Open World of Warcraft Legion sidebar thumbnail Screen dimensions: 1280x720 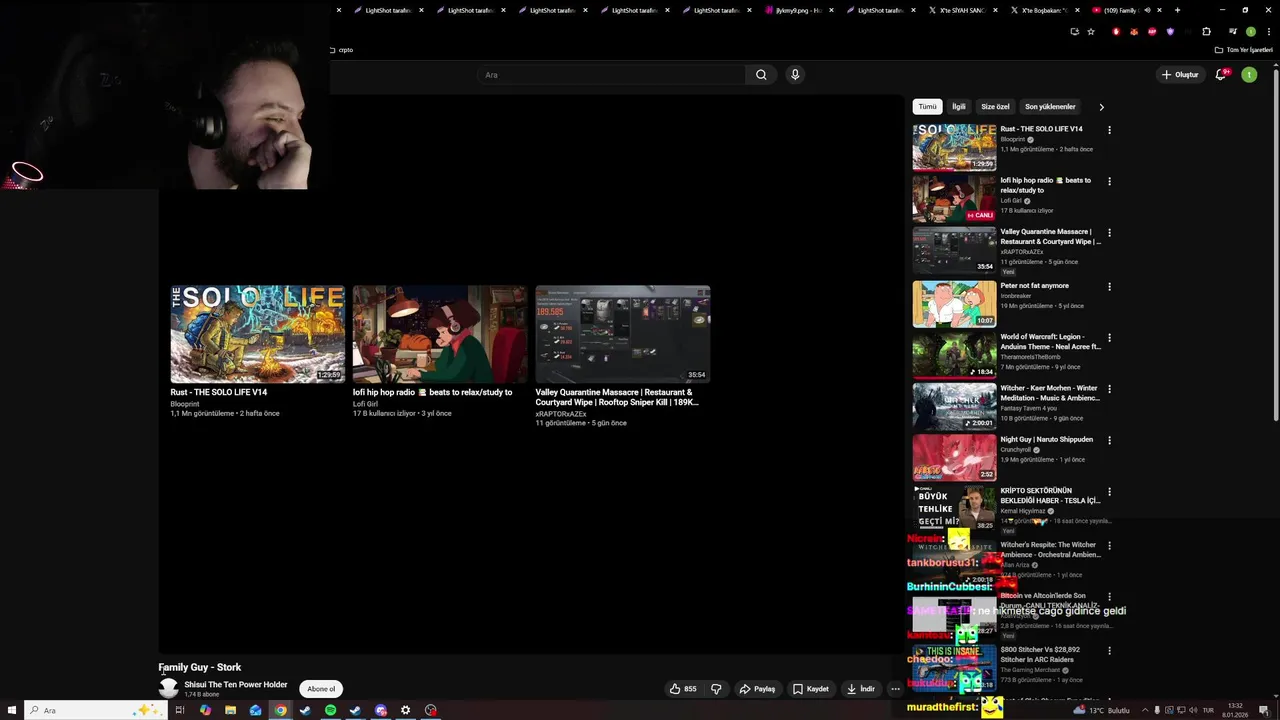tap(954, 354)
